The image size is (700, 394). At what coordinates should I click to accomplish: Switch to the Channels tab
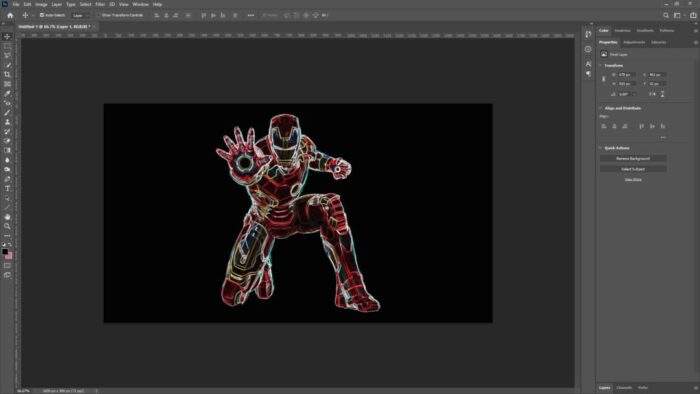coord(624,388)
